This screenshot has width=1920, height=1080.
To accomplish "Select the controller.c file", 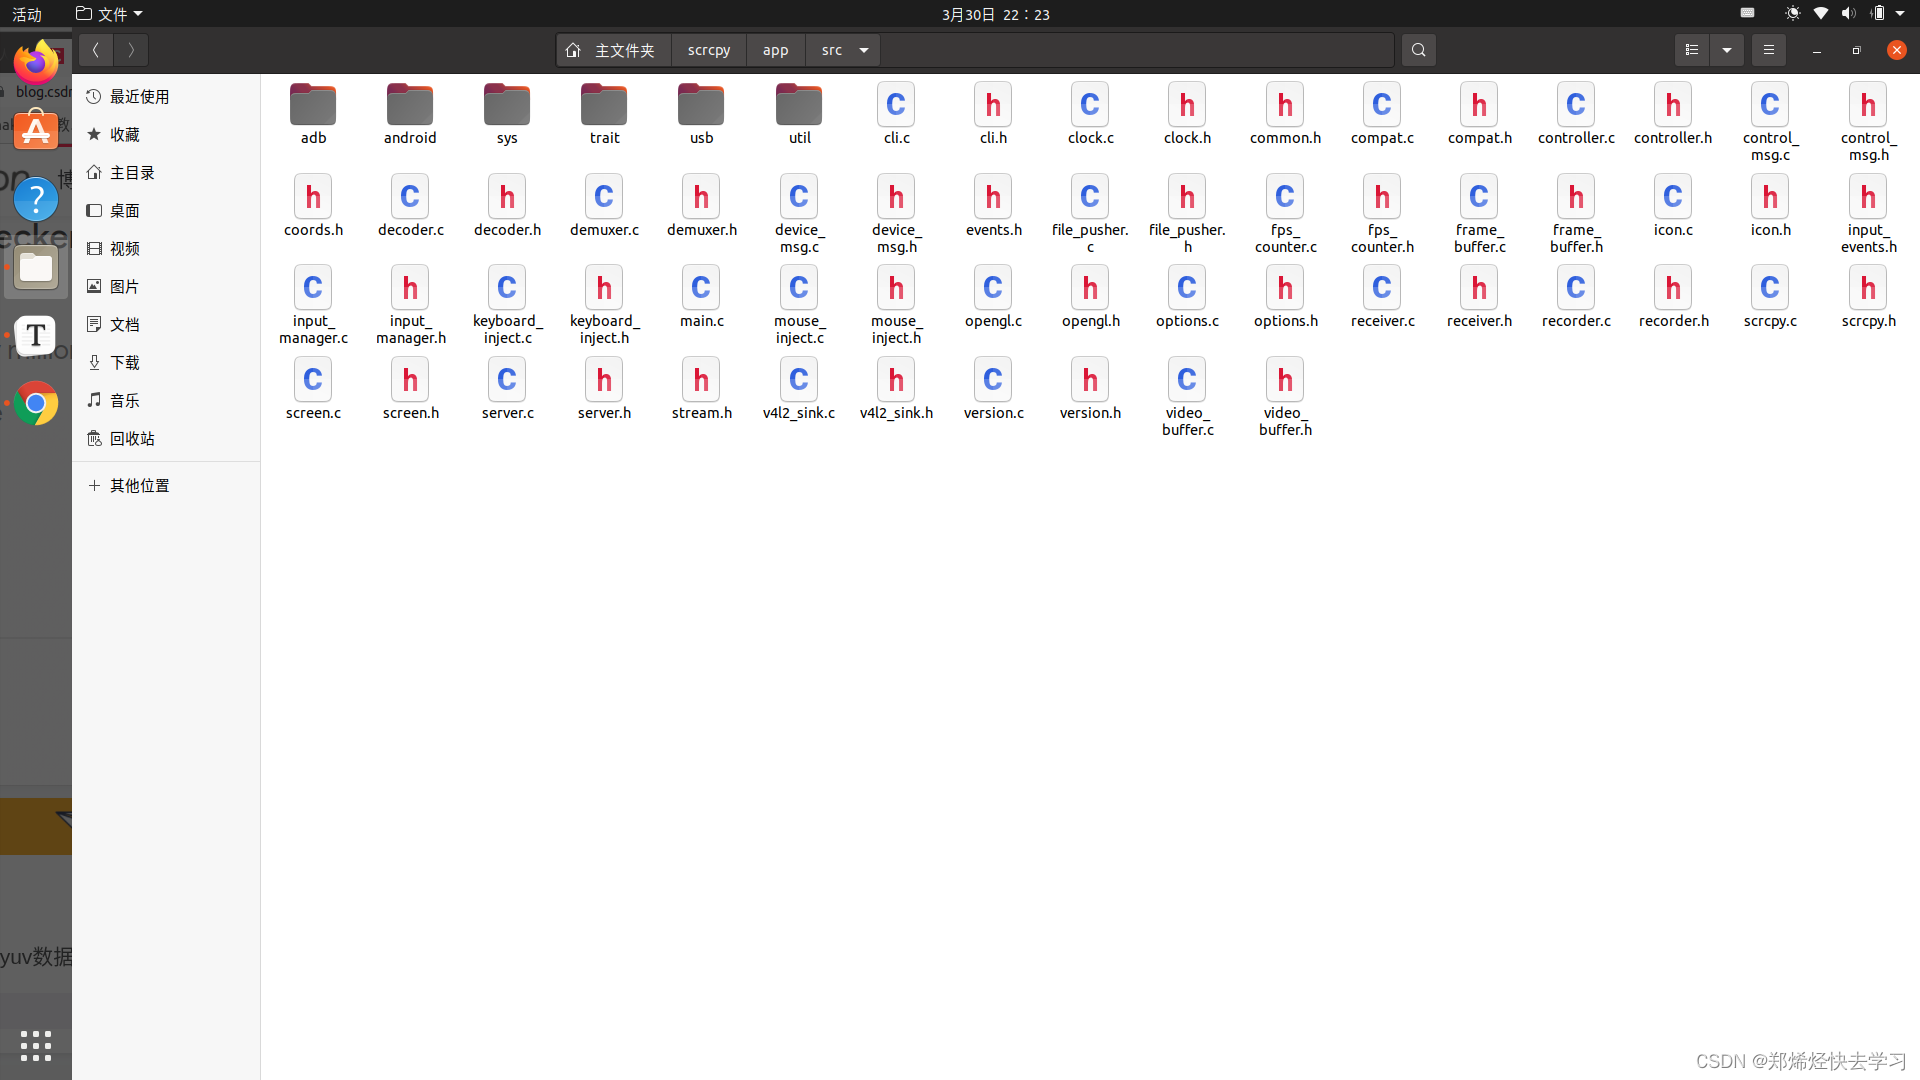I will point(1576,114).
